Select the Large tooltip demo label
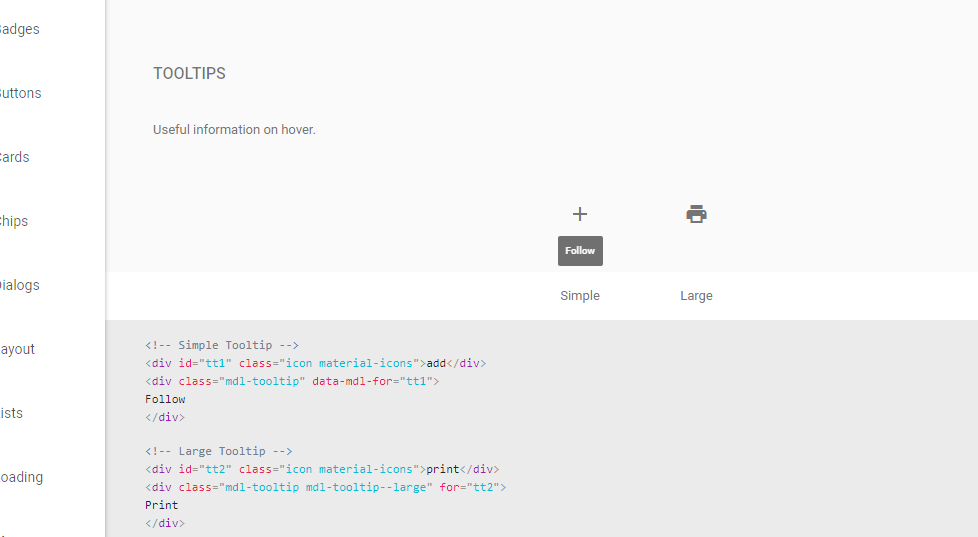Image resolution: width=978 pixels, height=537 pixels. click(x=696, y=296)
